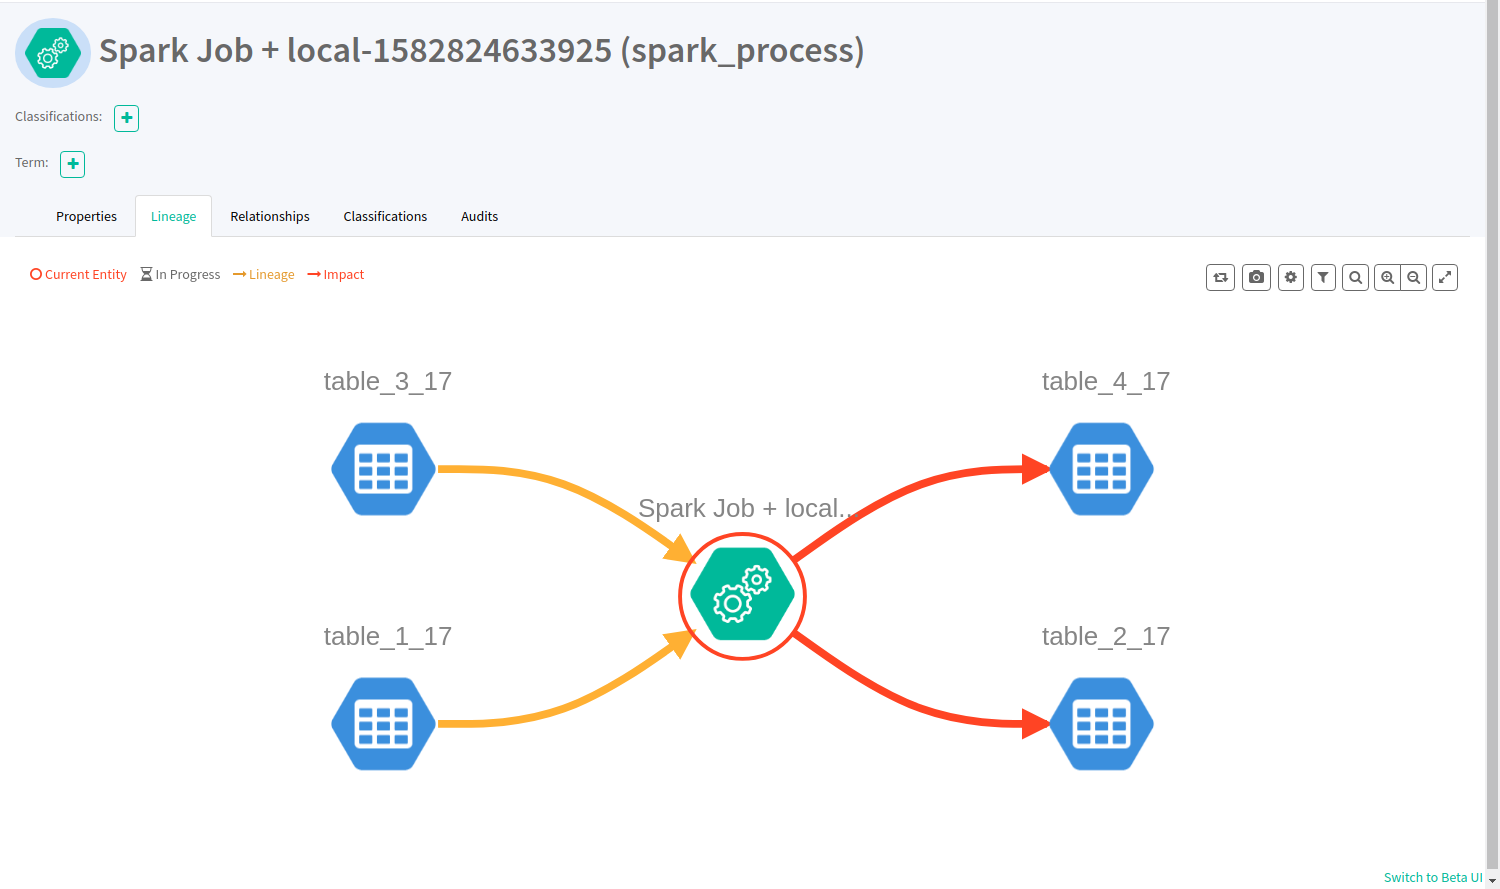View the Audits tab
The height and width of the screenshot is (889, 1500).
pos(479,216)
